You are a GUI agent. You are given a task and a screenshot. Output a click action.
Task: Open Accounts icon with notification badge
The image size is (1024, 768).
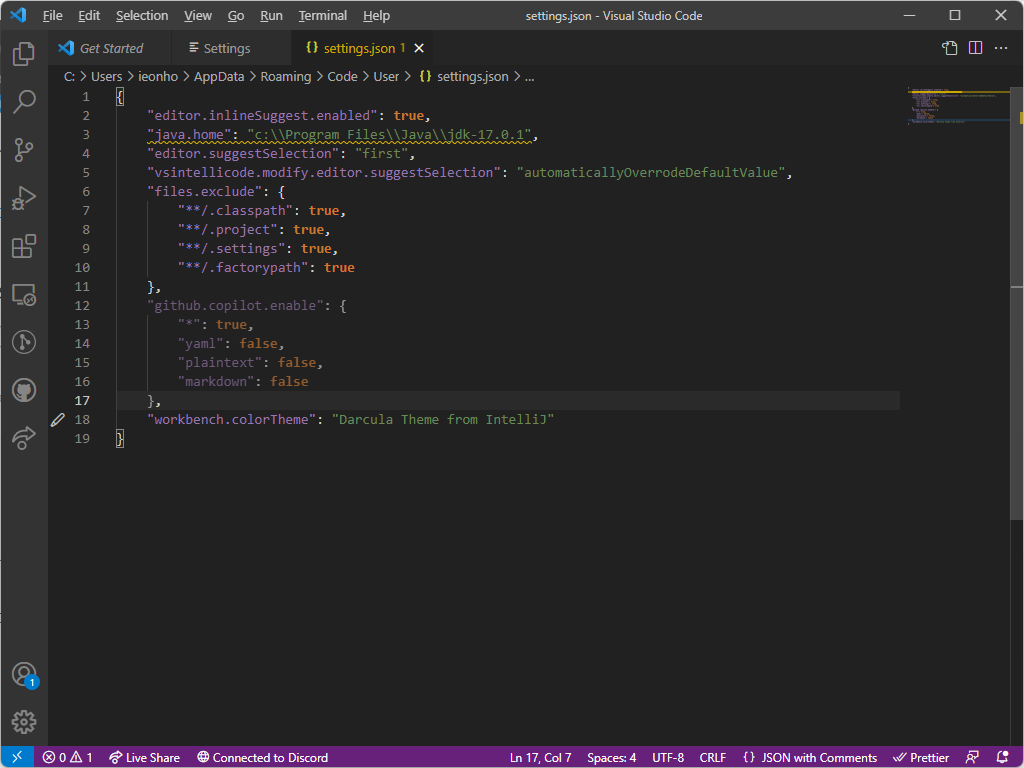(x=24, y=675)
